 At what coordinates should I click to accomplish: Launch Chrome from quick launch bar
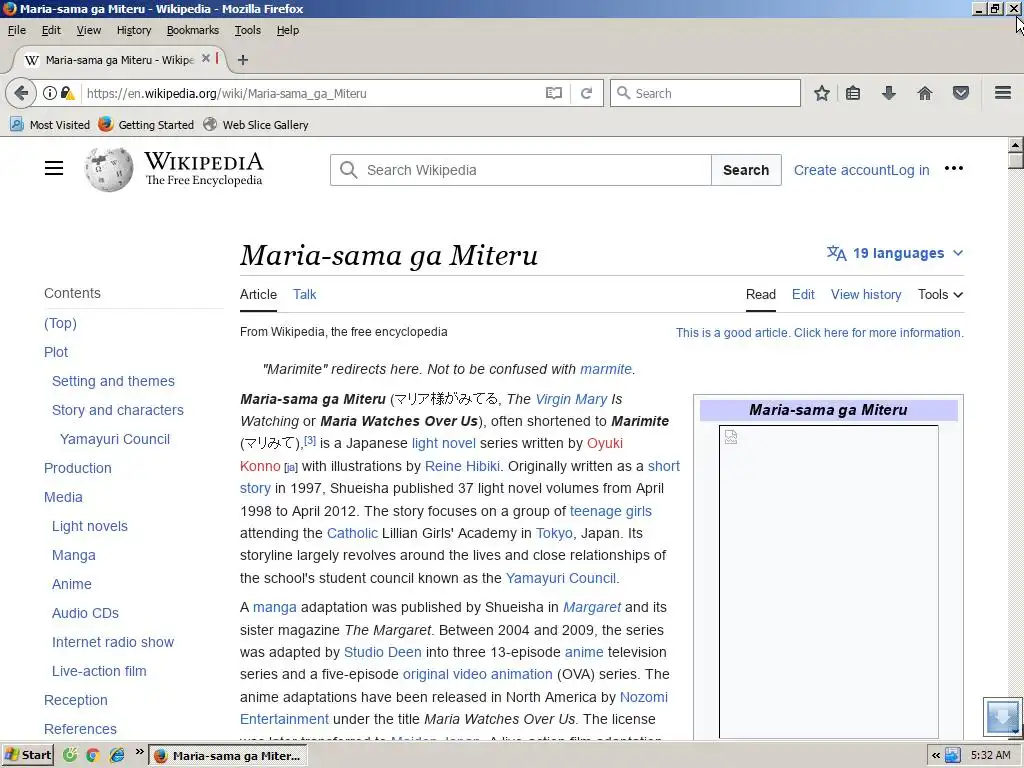click(x=93, y=756)
